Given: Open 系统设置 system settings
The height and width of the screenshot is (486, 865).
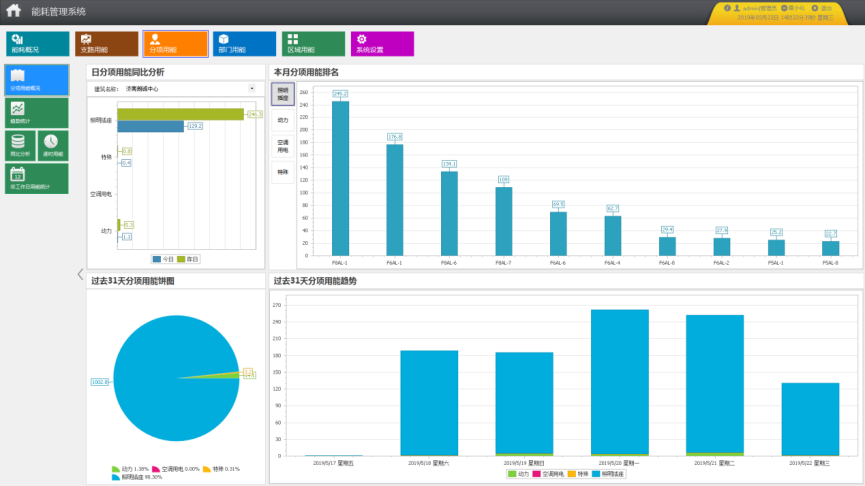Looking at the screenshot, I should pos(381,43).
